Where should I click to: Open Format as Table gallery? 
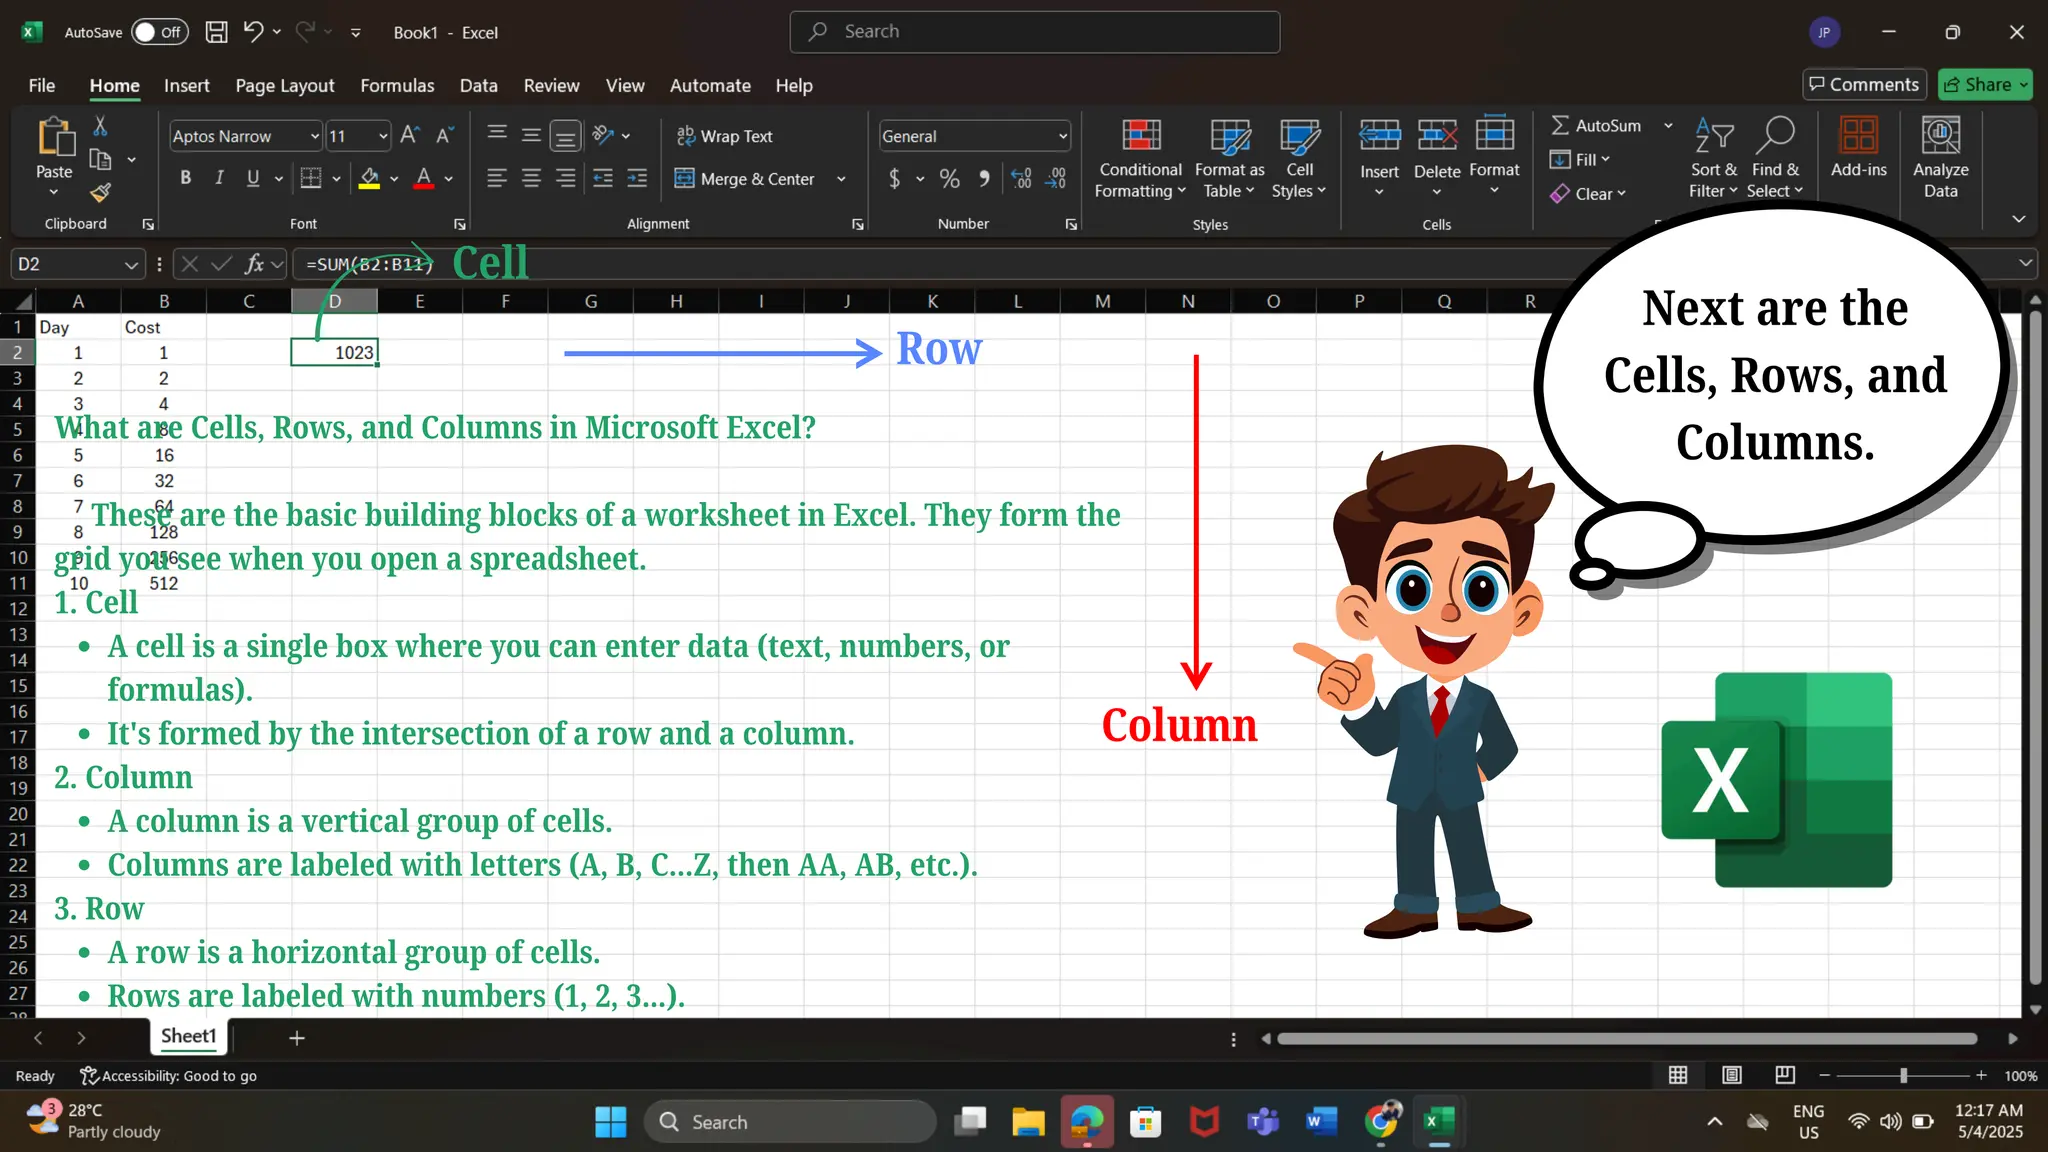click(x=1229, y=158)
